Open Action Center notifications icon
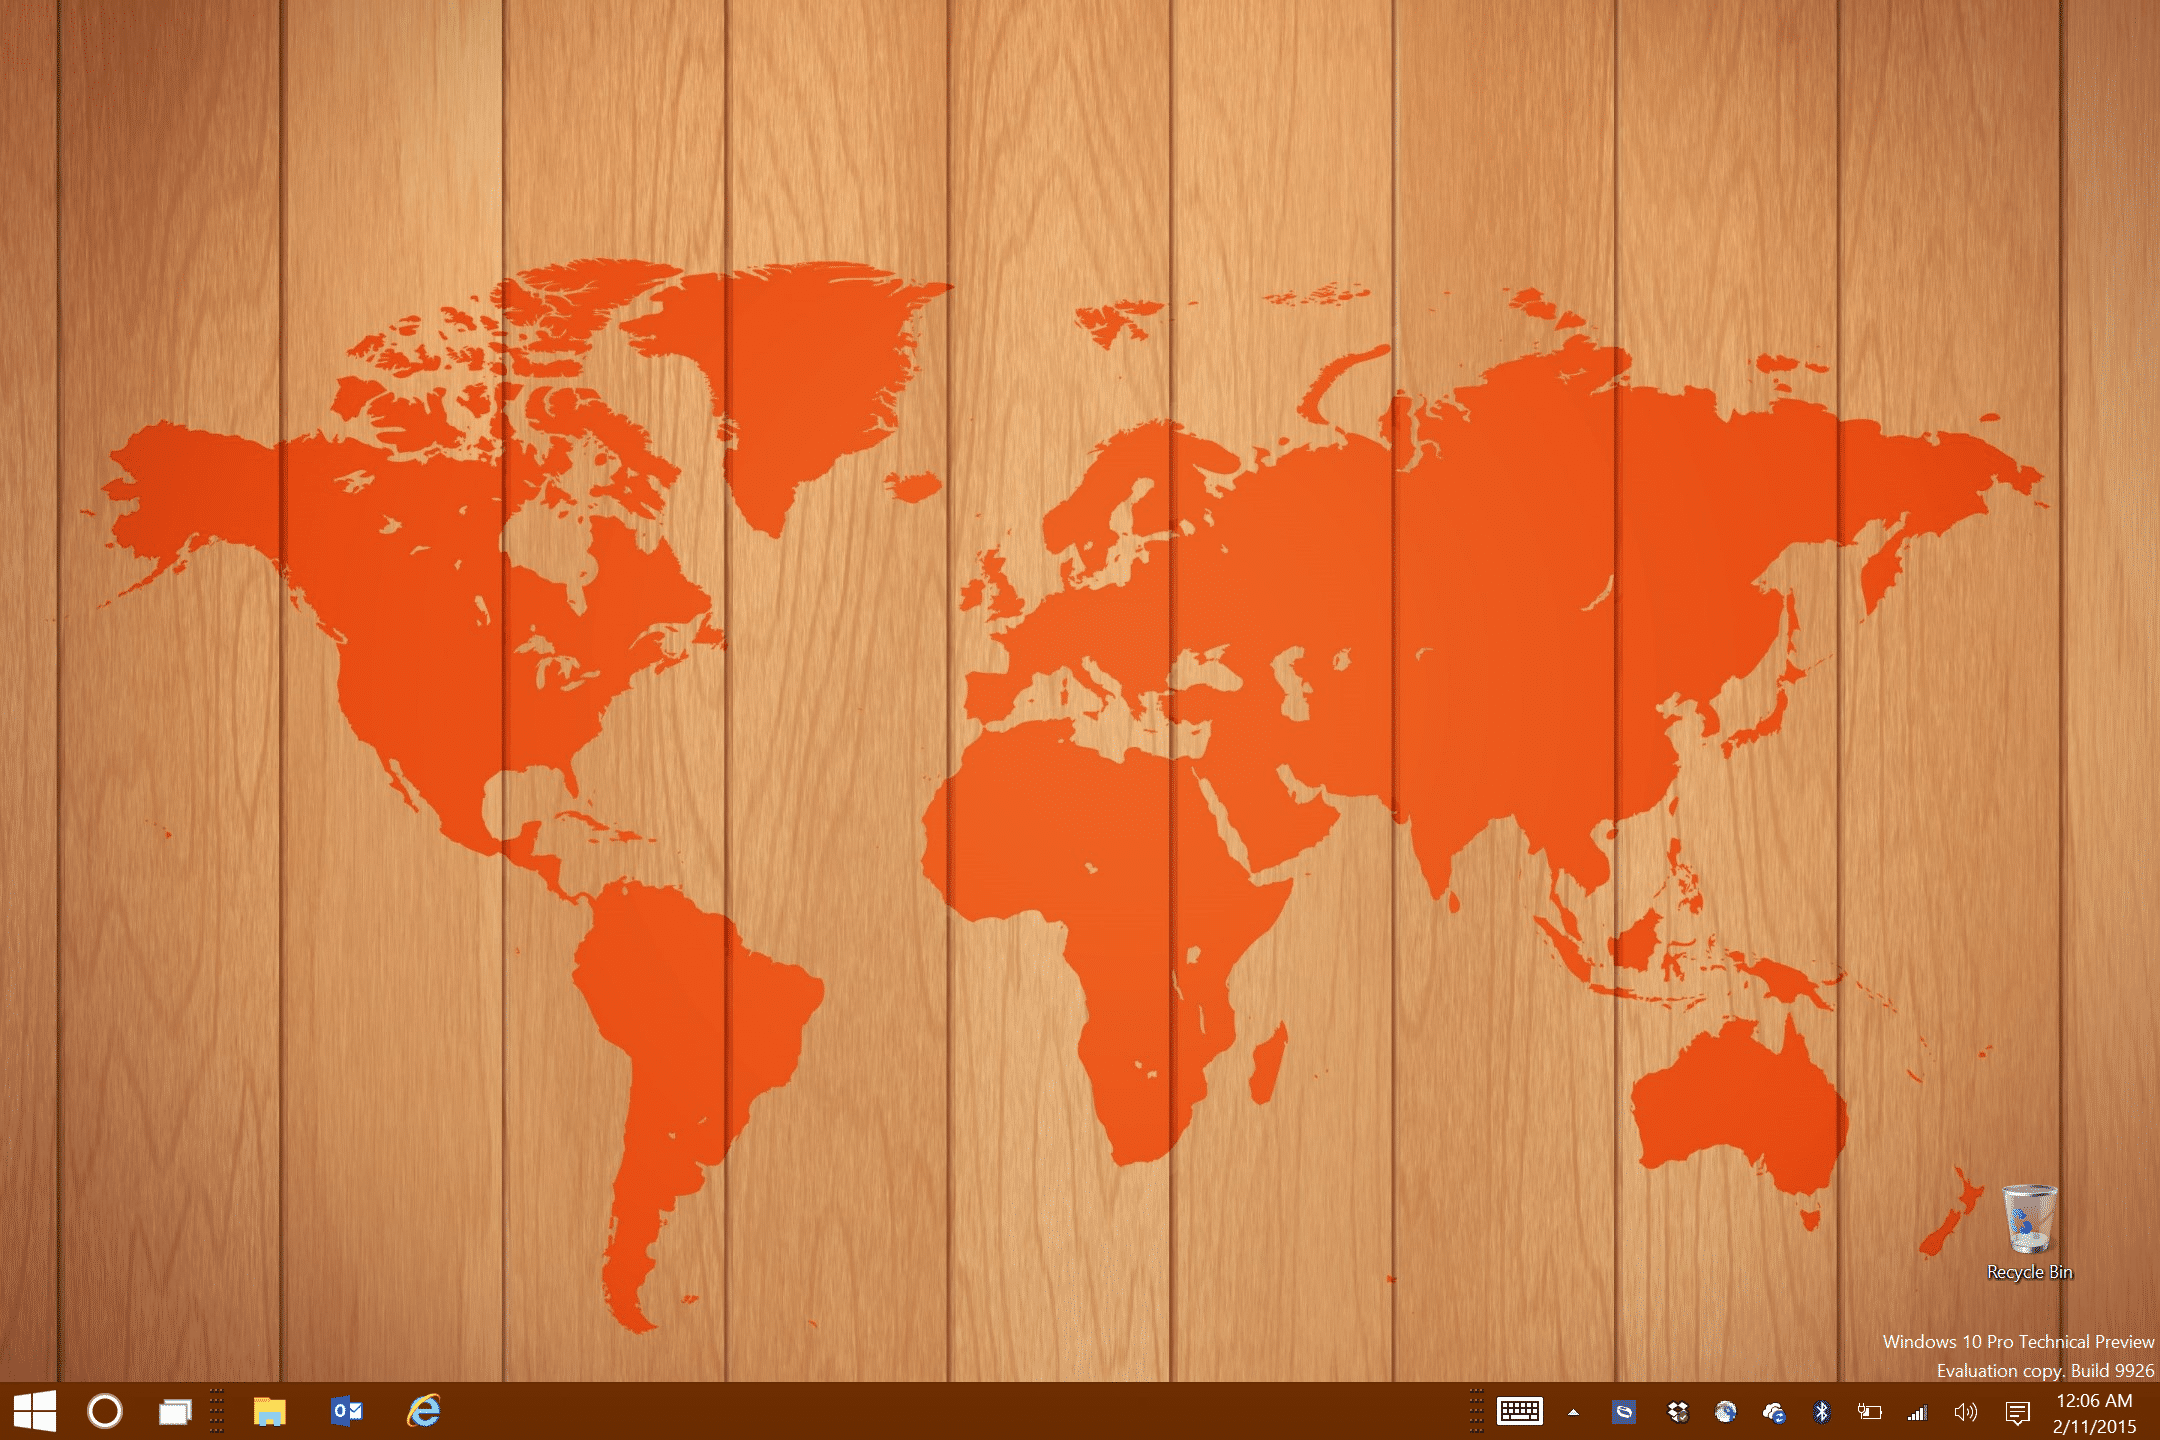 pyautogui.click(x=2017, y=1412)
